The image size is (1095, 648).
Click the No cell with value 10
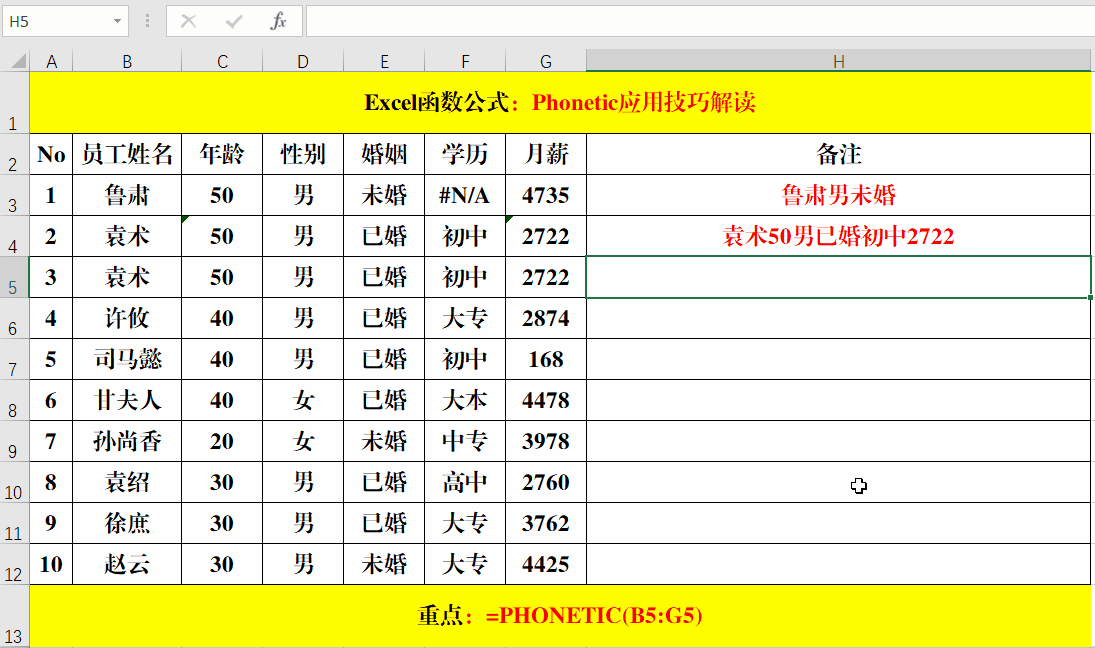point(51,564)
